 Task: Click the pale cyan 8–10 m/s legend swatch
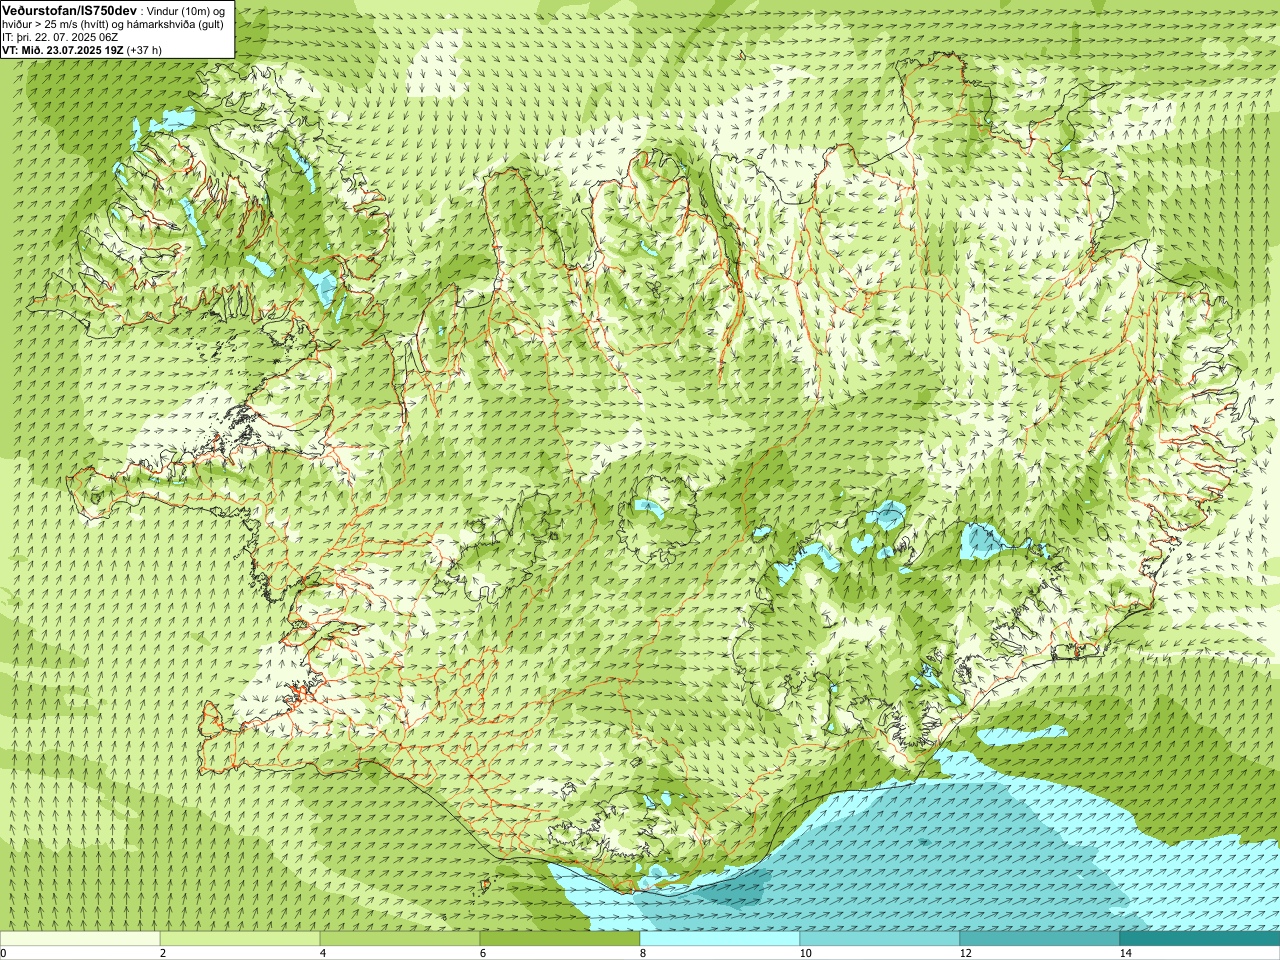pyautogui.click(x=720, y=939)
